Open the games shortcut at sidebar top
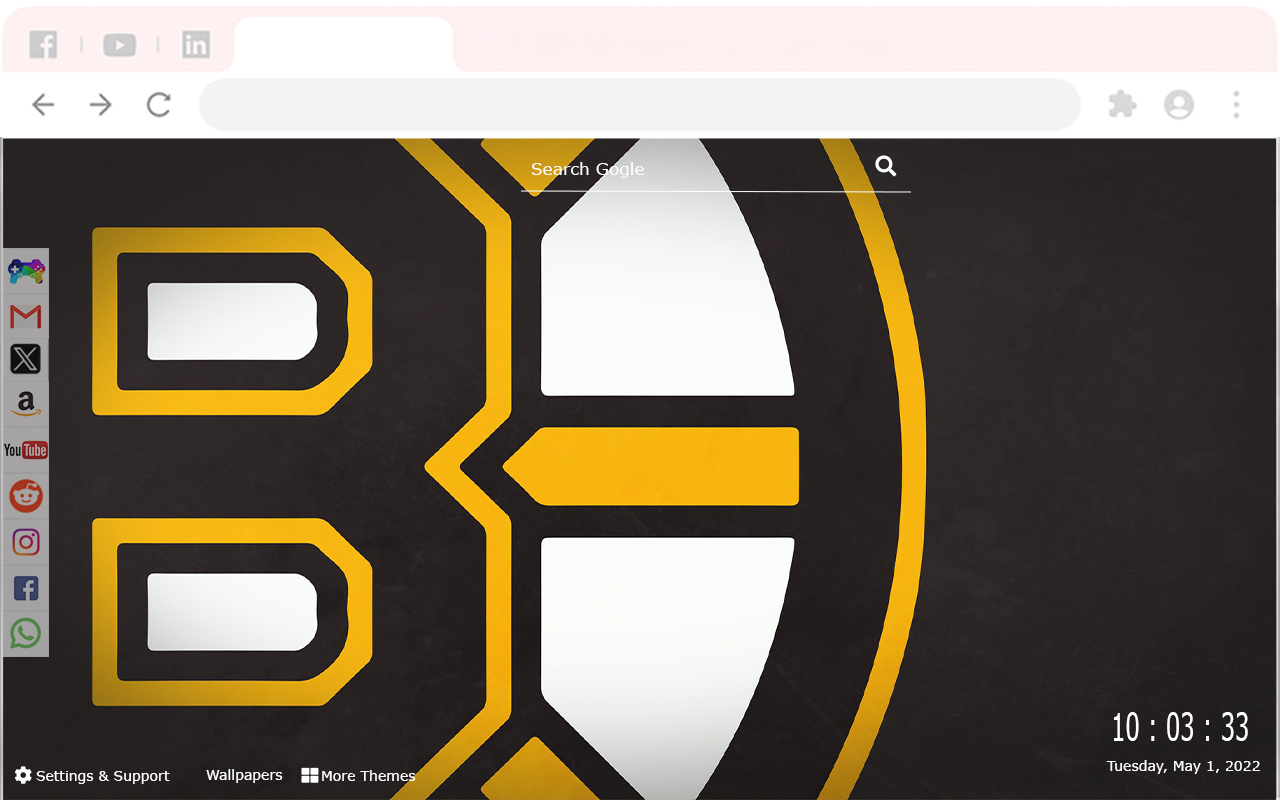The image size is (1280, 800). click(x=25, y=270)
